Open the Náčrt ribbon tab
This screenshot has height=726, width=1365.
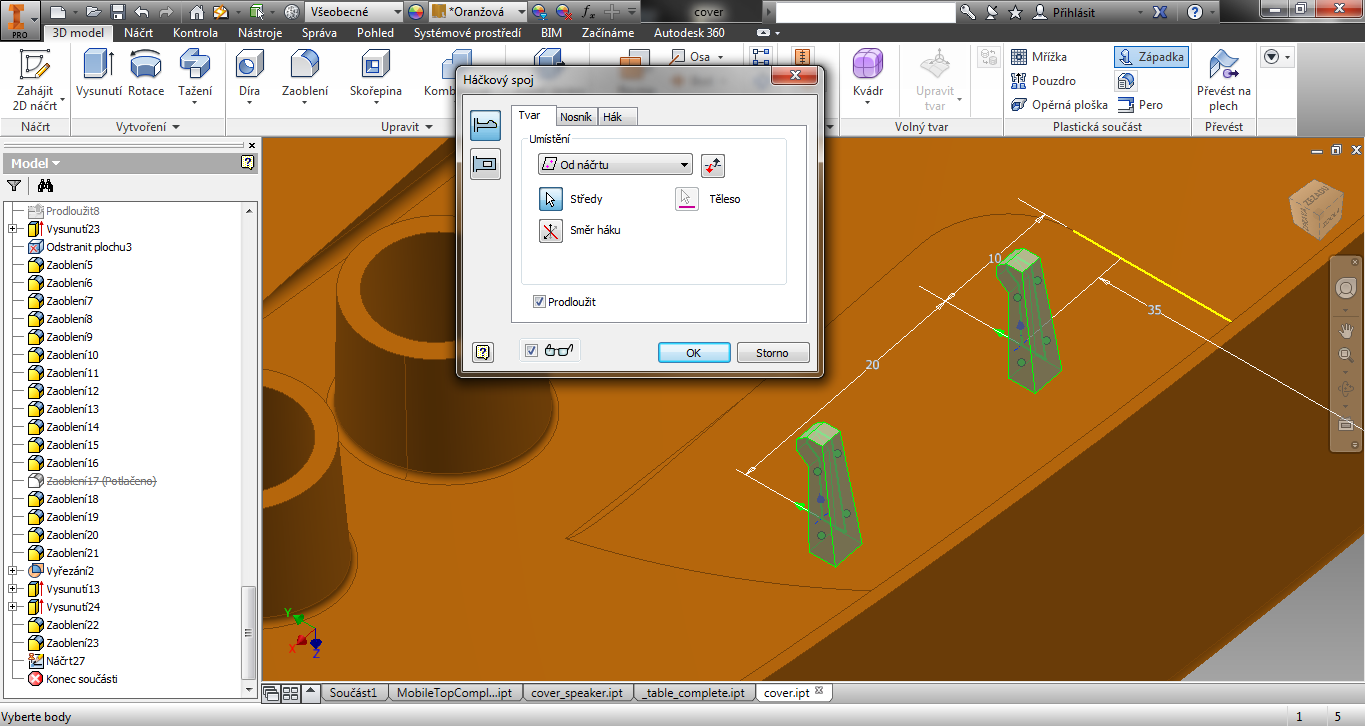pos(138,33)
